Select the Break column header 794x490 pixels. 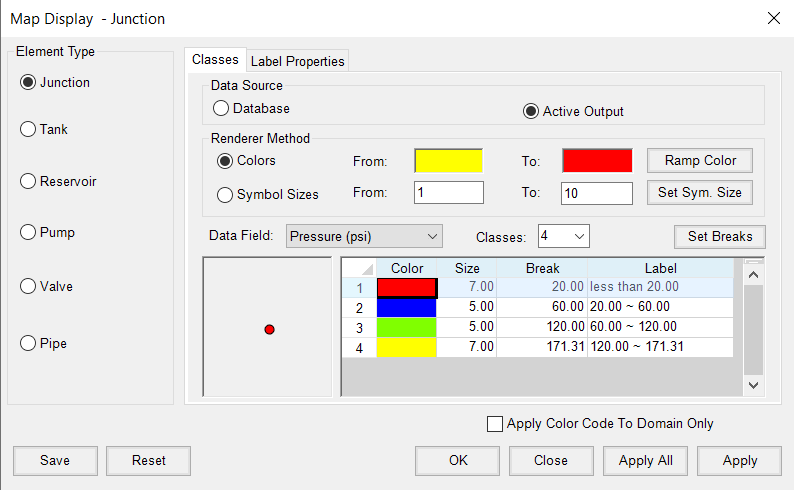[542, 268]
